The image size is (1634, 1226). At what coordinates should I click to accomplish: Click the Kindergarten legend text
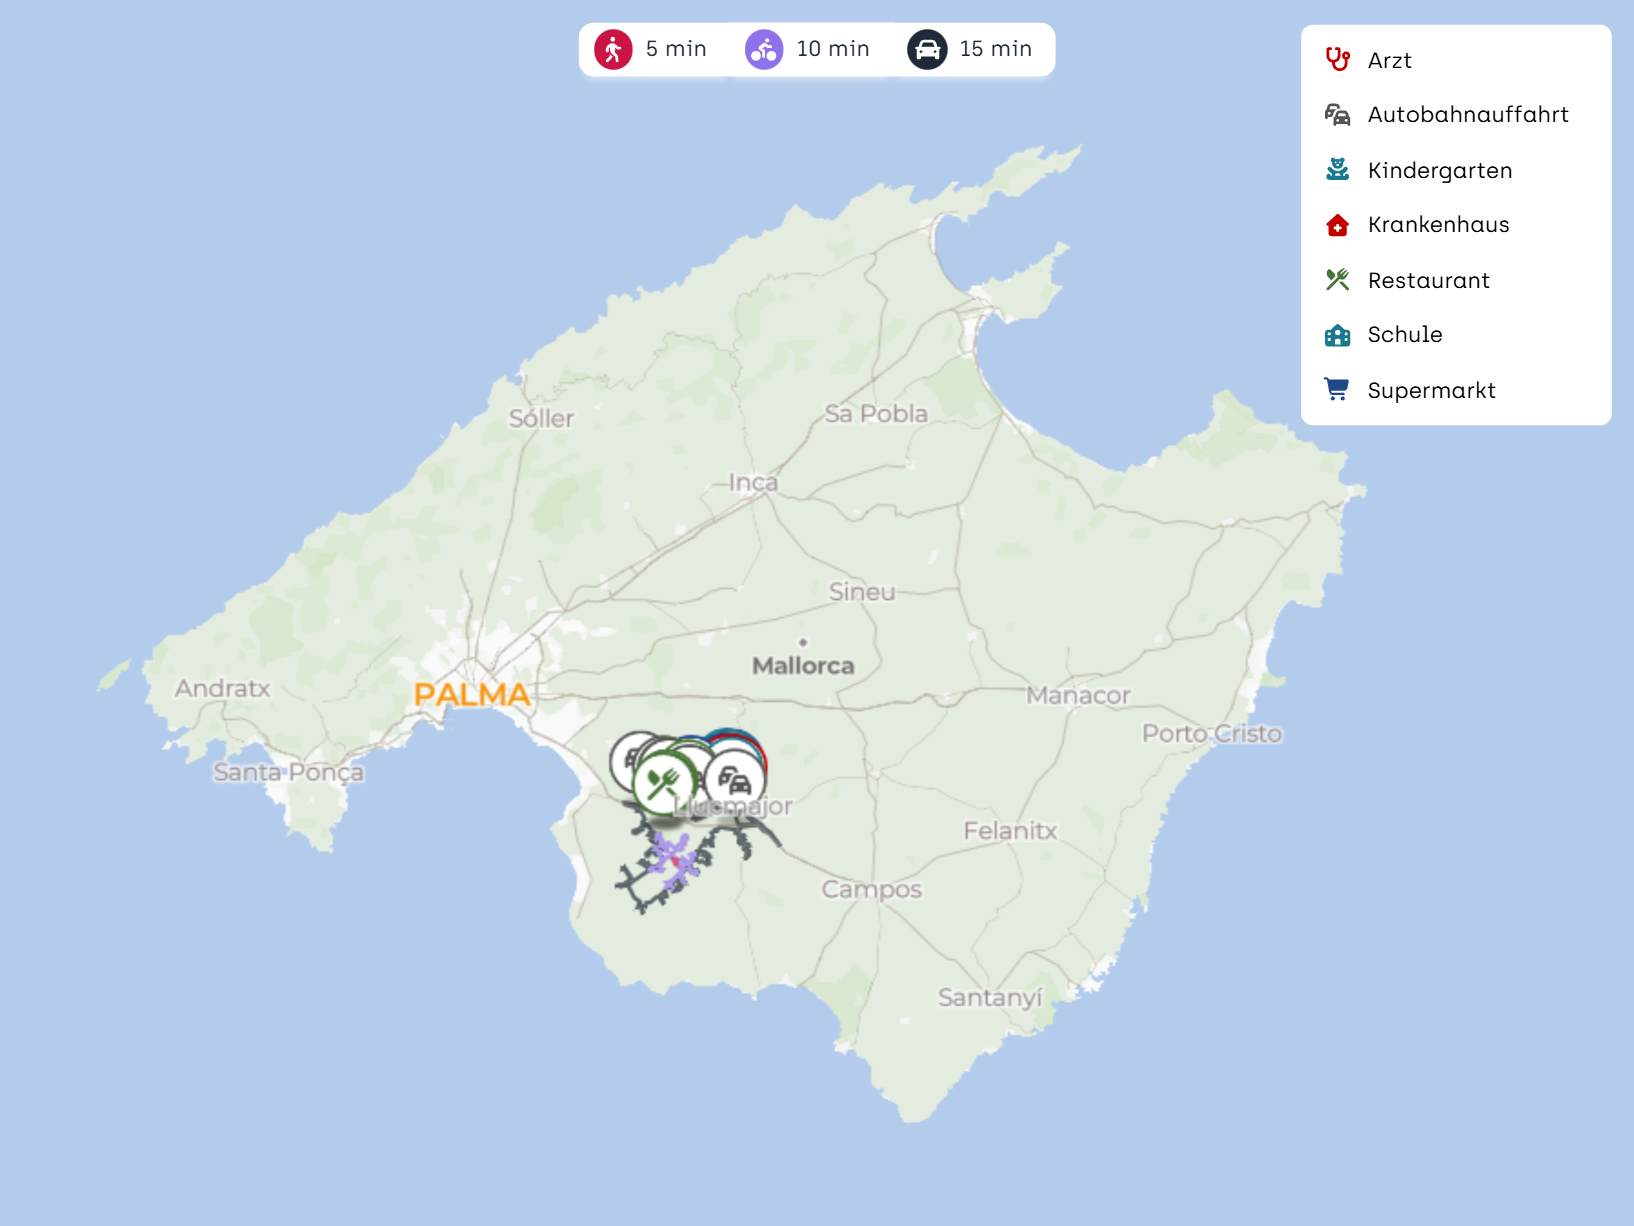1439,171
